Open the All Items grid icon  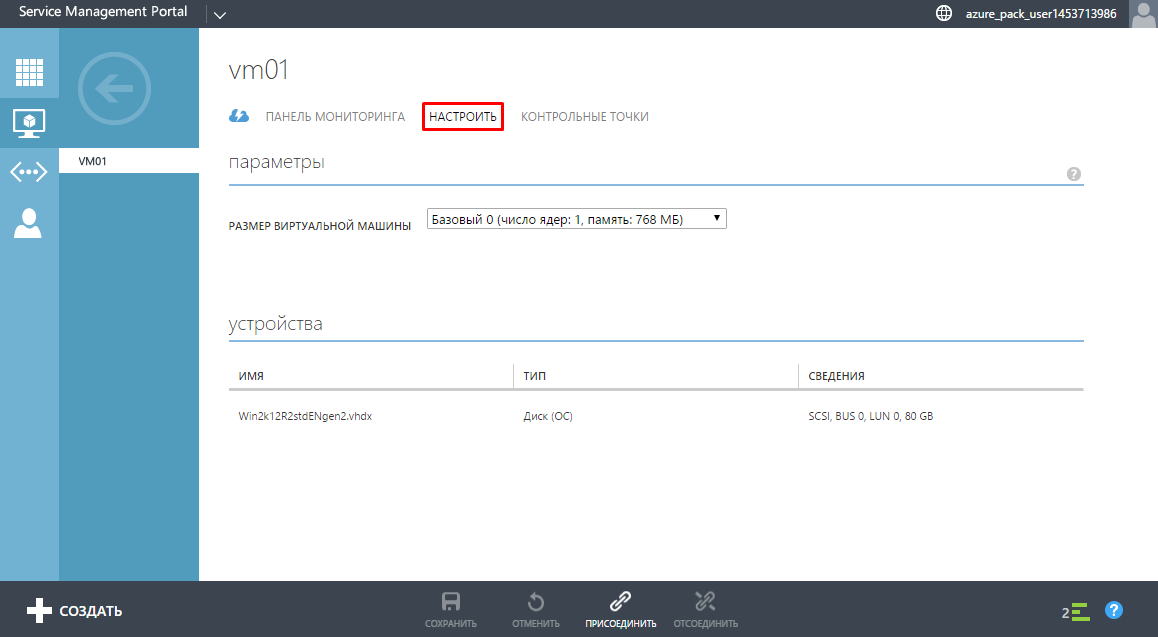29,73
